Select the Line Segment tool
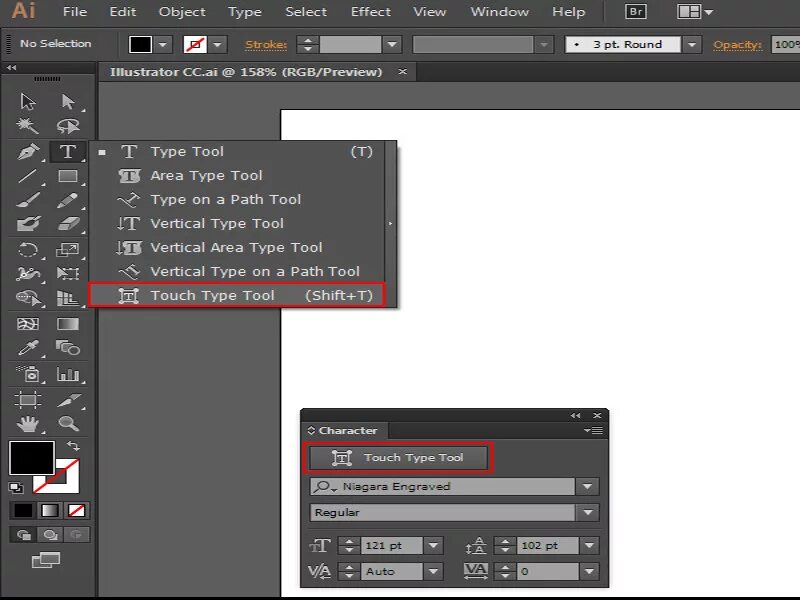The width and height of the screenshot is (800, 600). click(28, 176)
